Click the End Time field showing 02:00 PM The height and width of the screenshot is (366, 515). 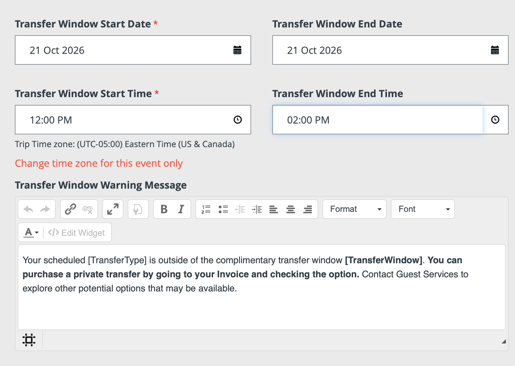(x=390, y=120)
